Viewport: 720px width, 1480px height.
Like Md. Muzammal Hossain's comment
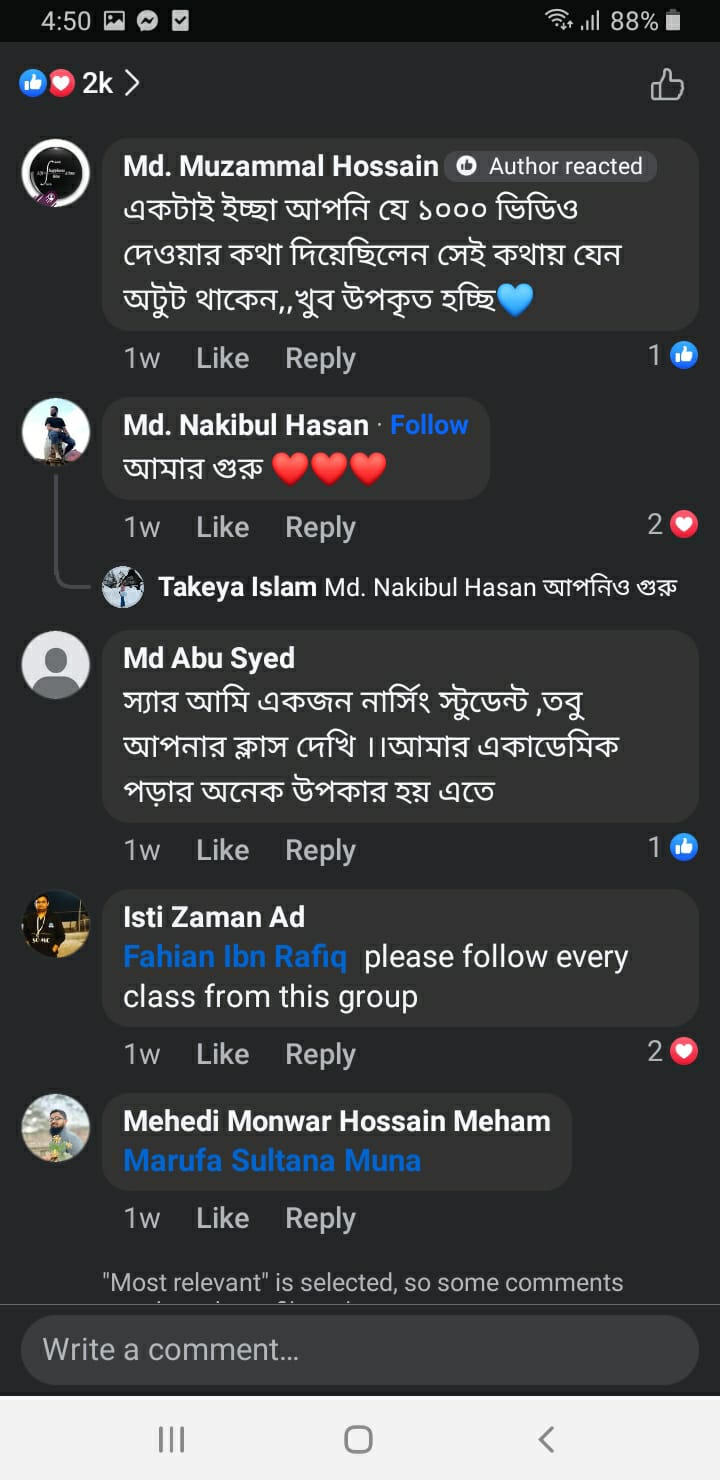222,358
